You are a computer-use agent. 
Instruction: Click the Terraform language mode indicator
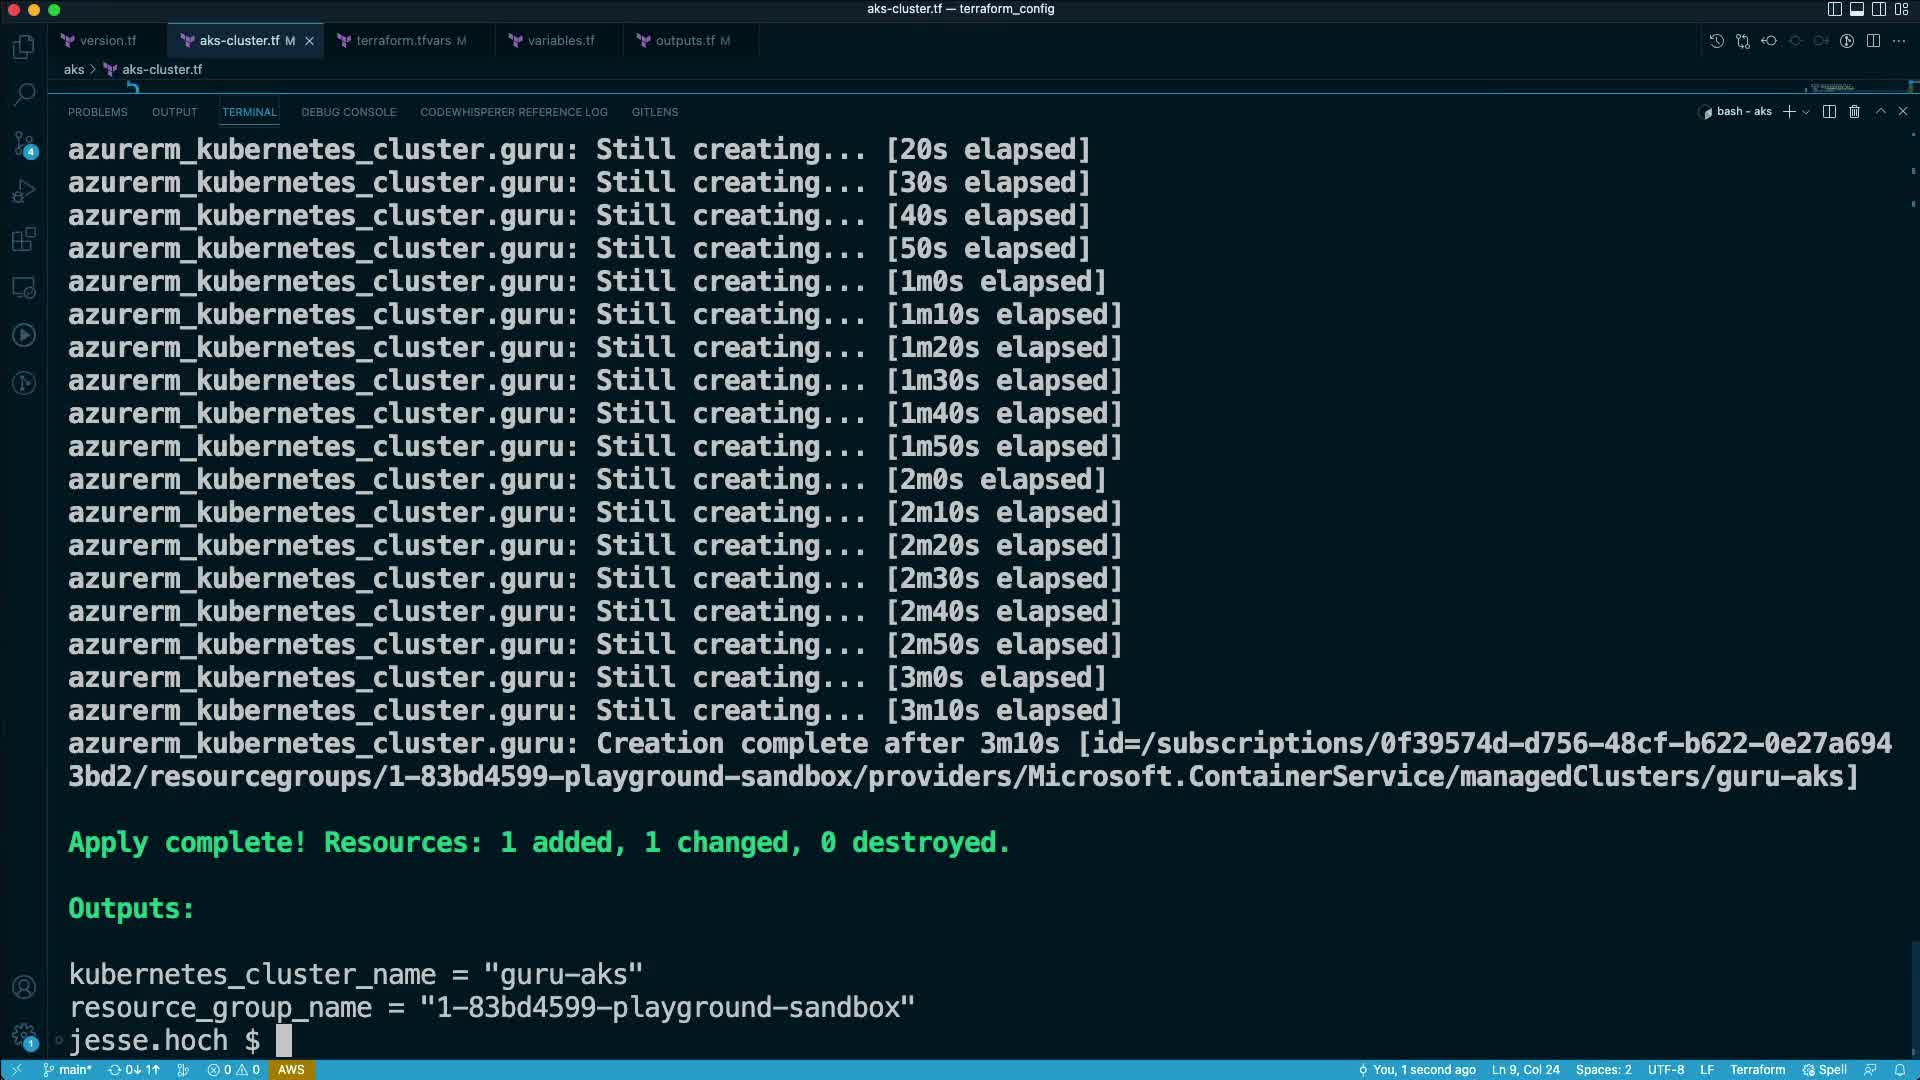1757,1070
